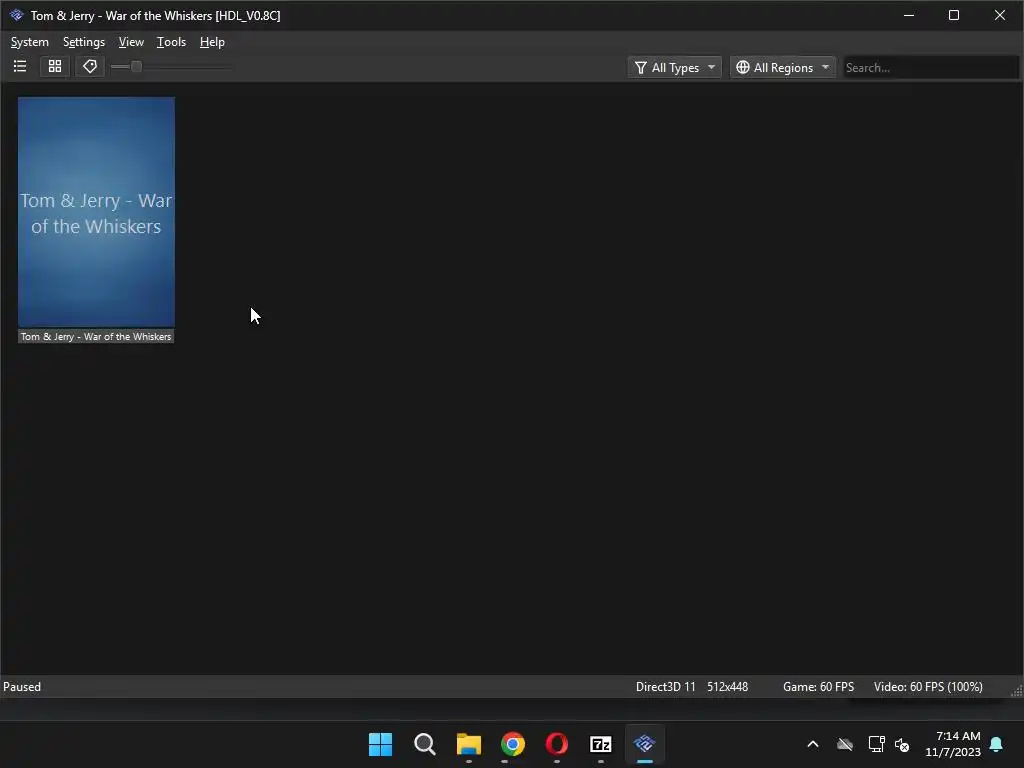
Task: Open Google Chrome from taskbar
Action: click(x=513, y=744)
